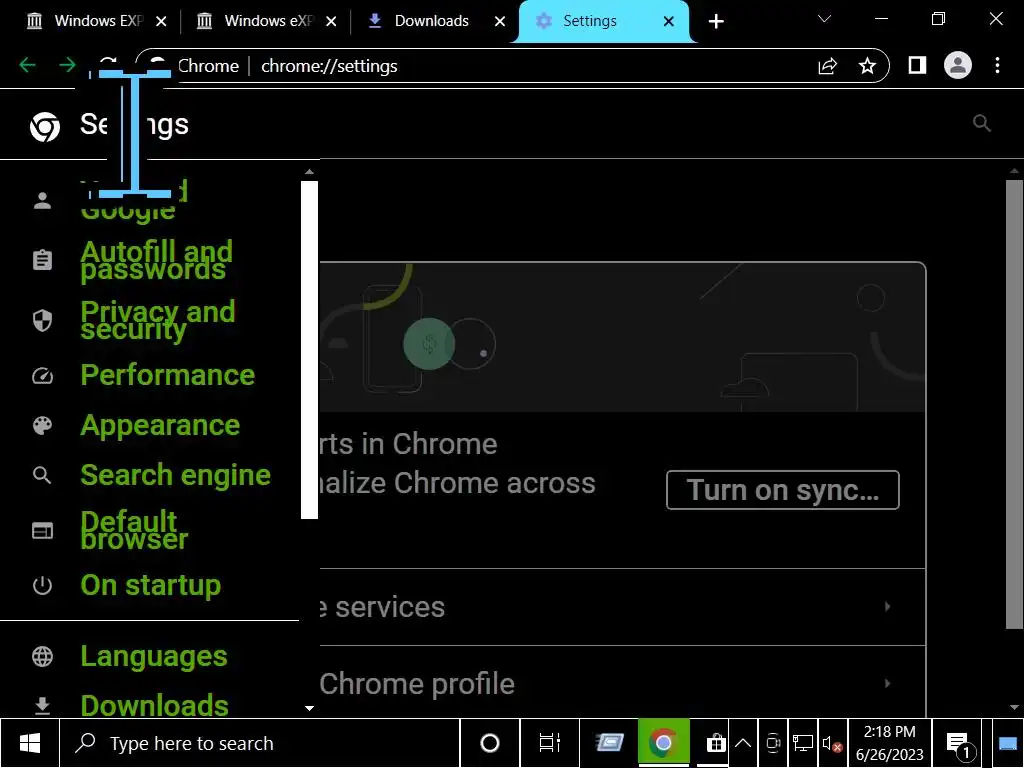
Task: Open Task View on the taskbar
Action: 550,743
